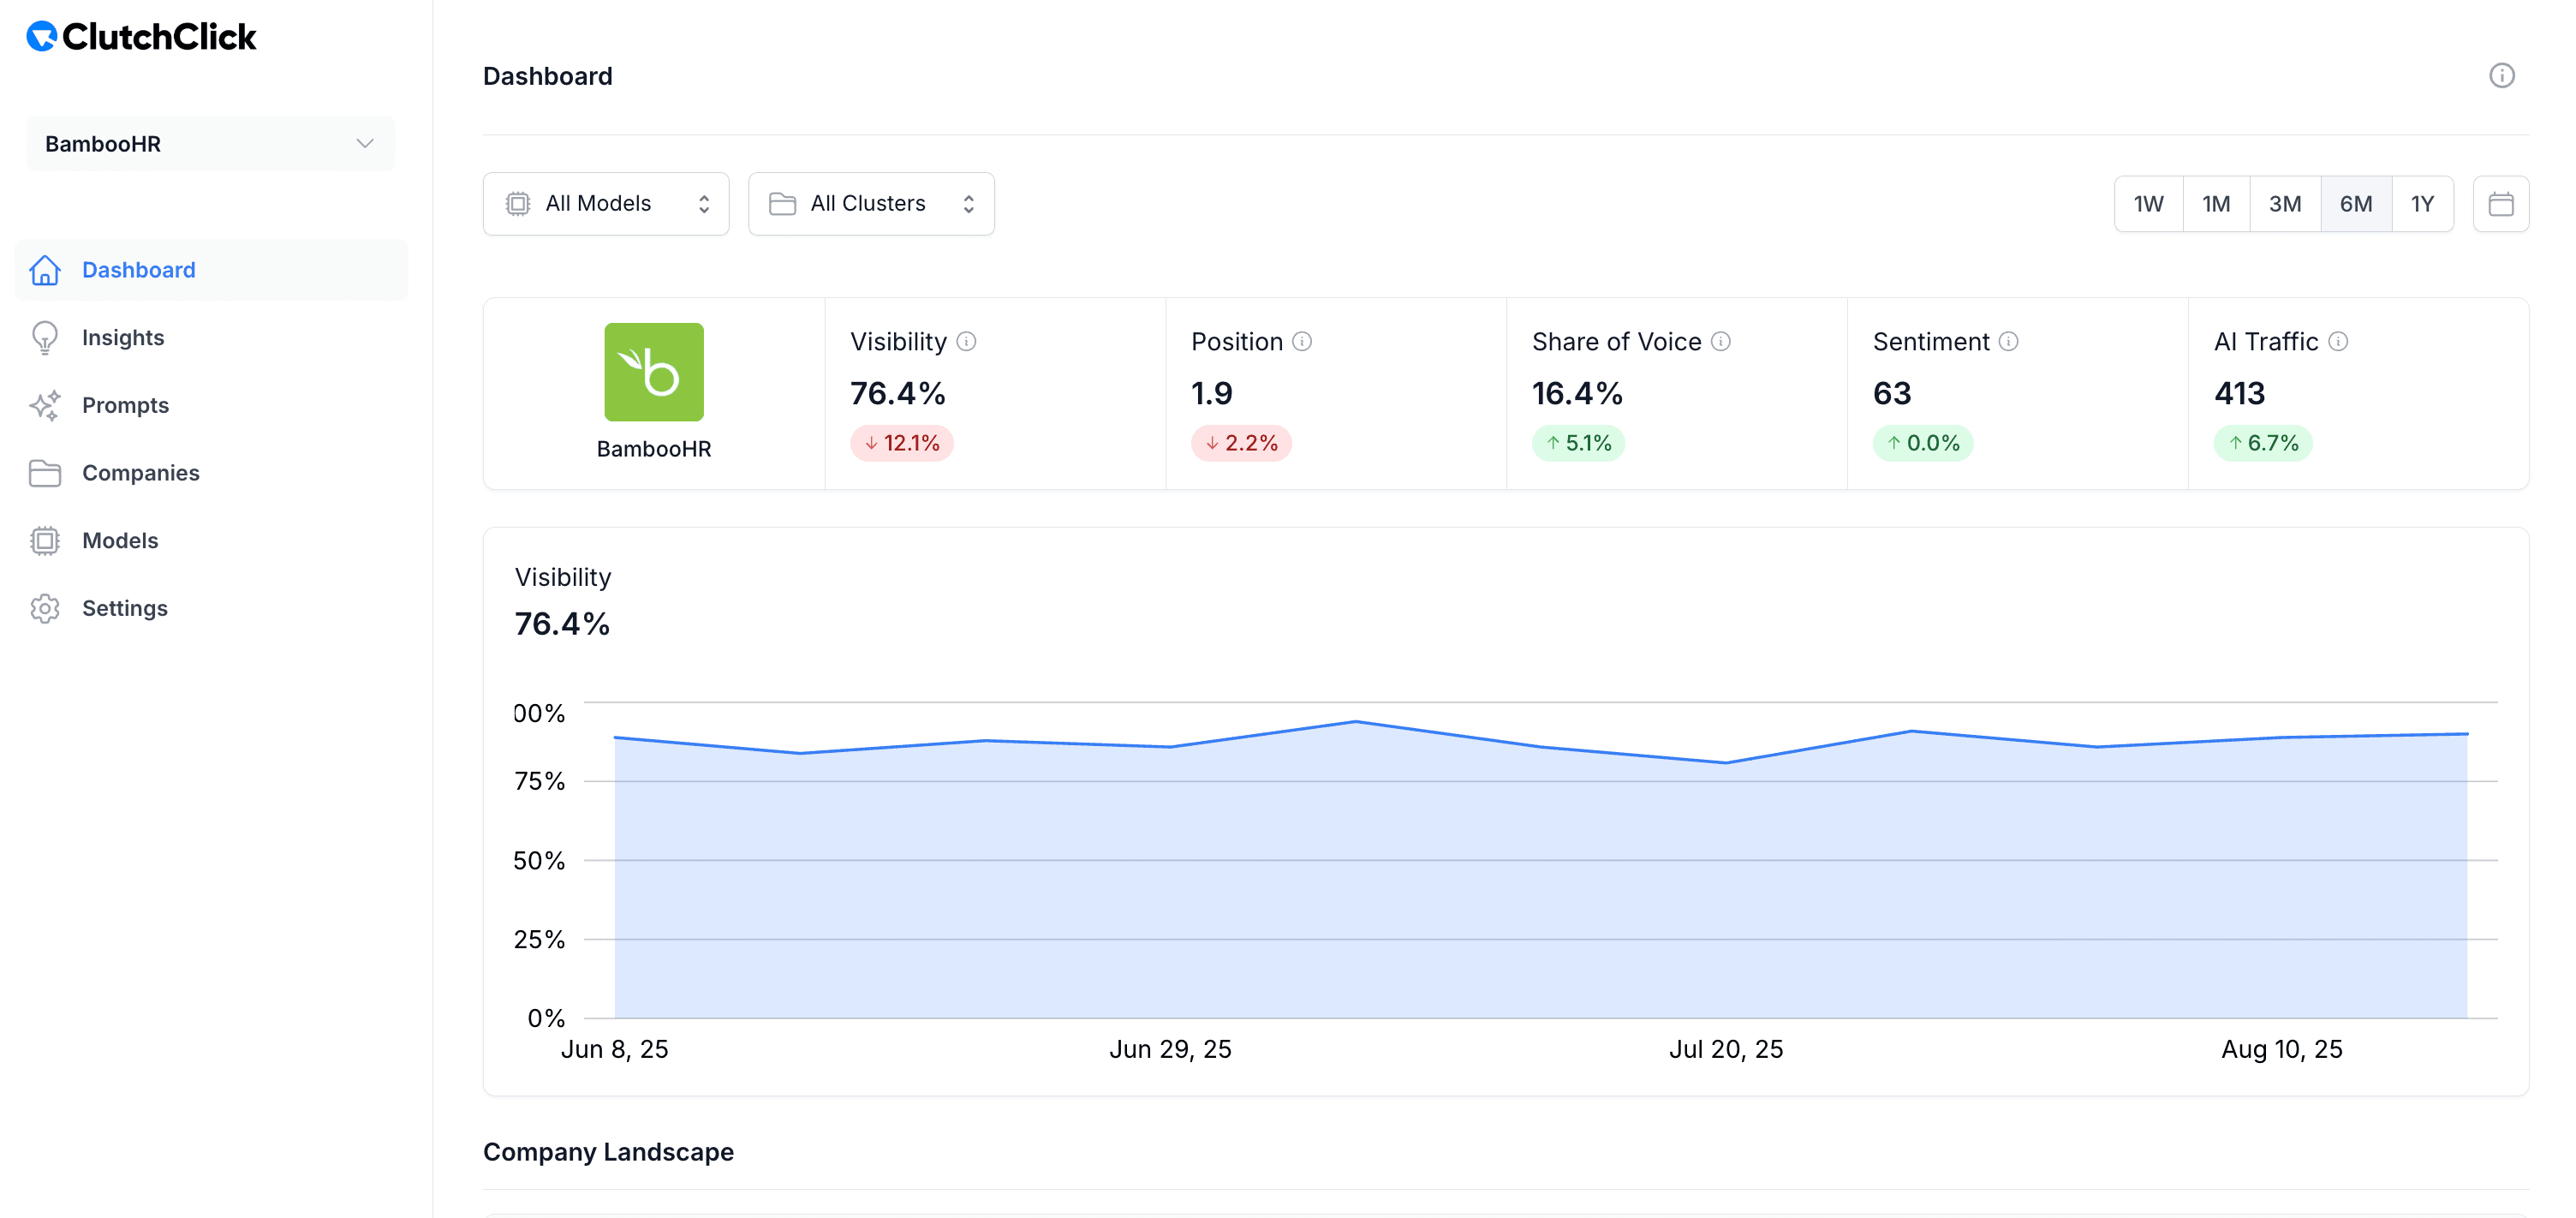Open the custom date range calendar icon

[2502, 203]
